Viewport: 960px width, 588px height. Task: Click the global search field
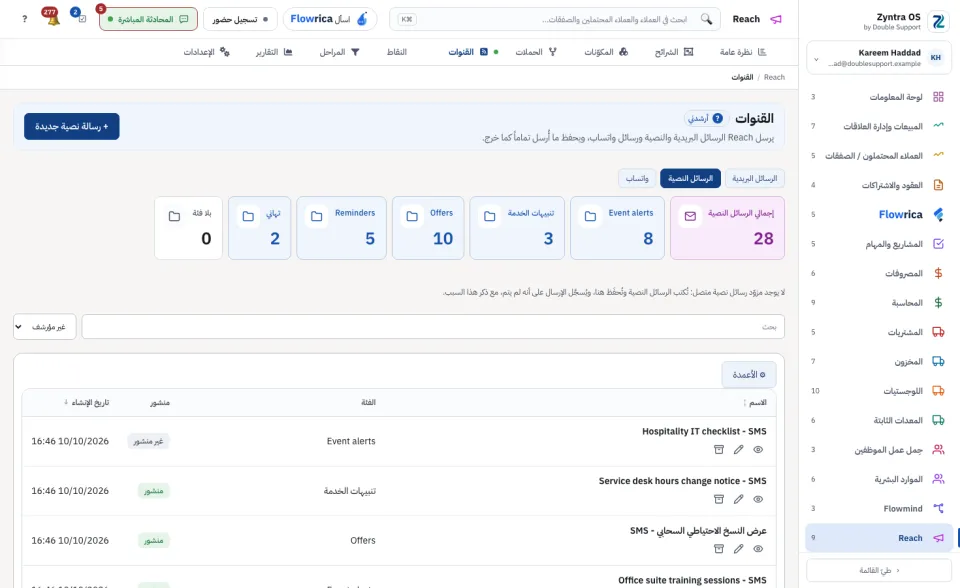[x=554, y=19]
